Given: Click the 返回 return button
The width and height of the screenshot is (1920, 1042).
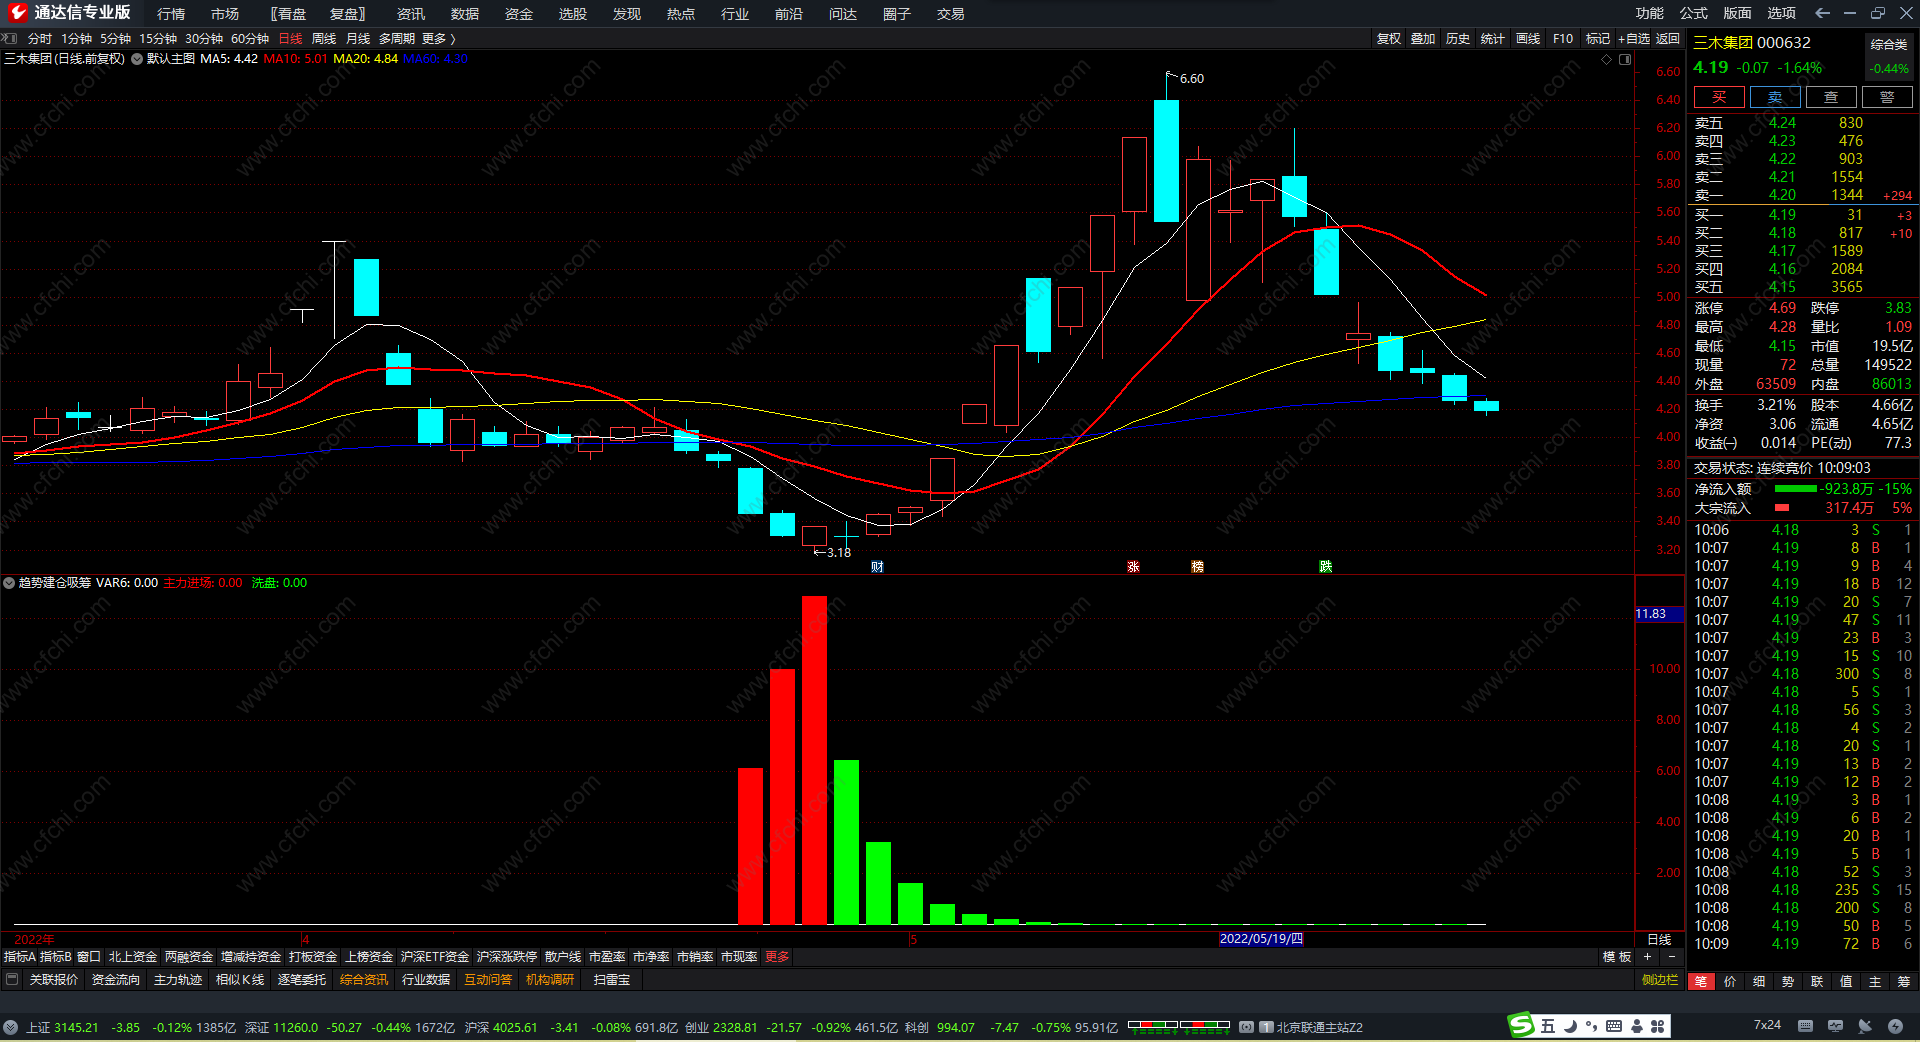Looking at the screenshot, I should [1668, 38].
